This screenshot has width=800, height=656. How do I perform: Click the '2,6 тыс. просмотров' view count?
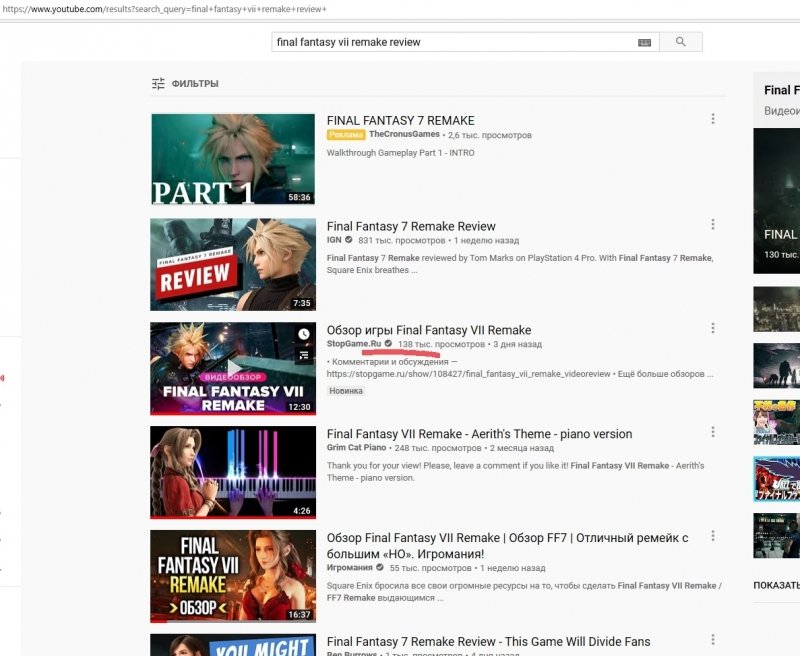pyautogui.click(x=490, y=135)
